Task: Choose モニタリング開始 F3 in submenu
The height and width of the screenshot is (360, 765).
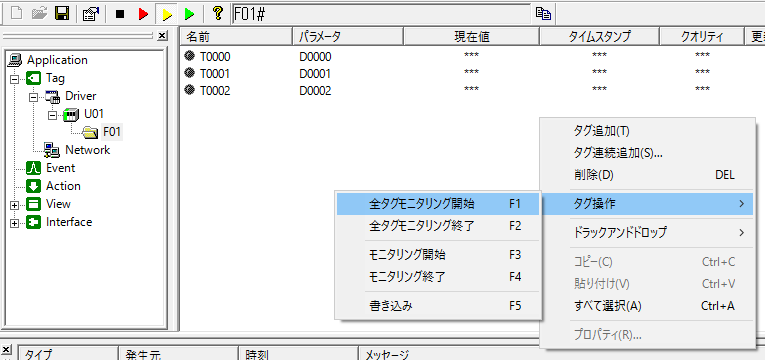Action: [438, 255]
